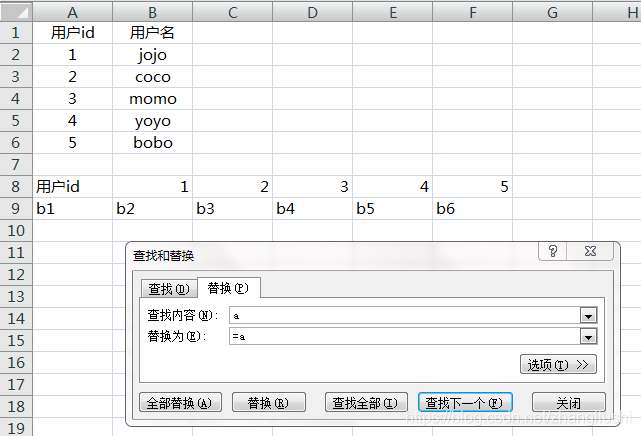The width and height of the screenshot is (641, 436).
Task: Click cell A4 containing 3
Action: click(x=72, y=99)
